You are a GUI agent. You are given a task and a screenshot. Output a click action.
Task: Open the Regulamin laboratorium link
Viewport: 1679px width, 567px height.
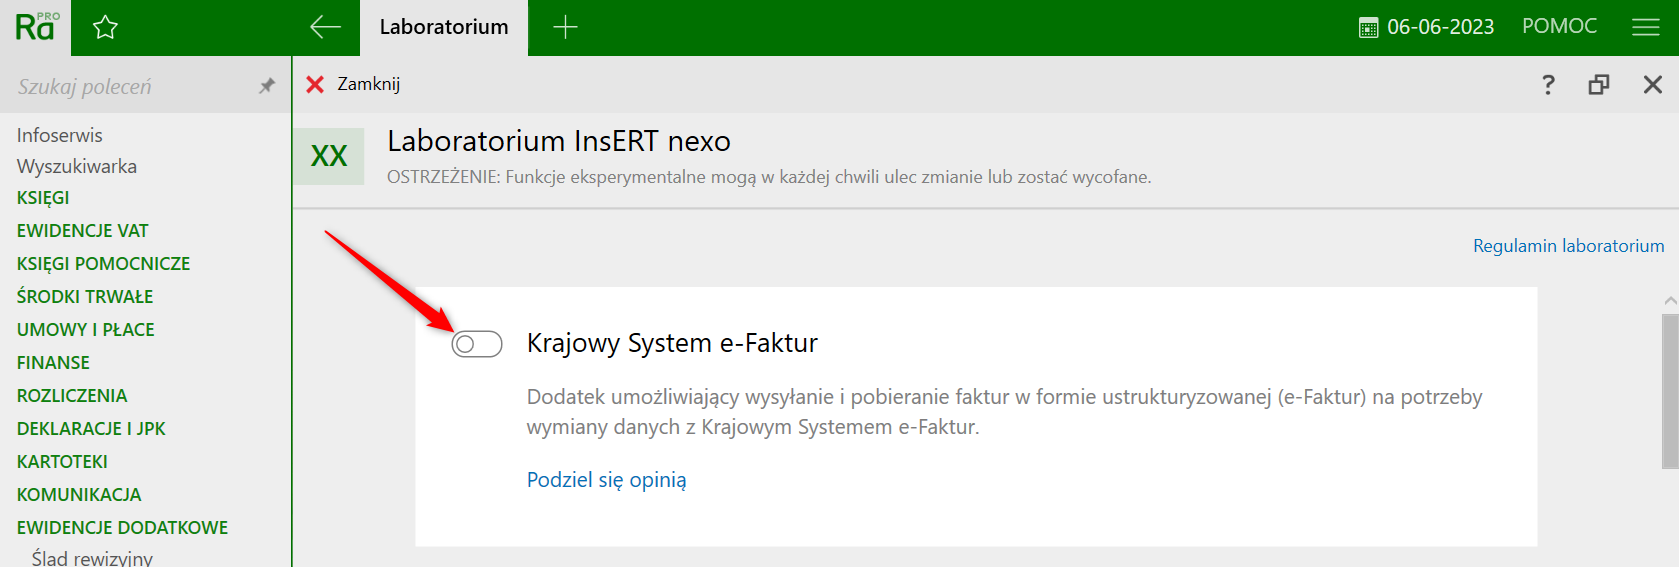click(1568, 246)
